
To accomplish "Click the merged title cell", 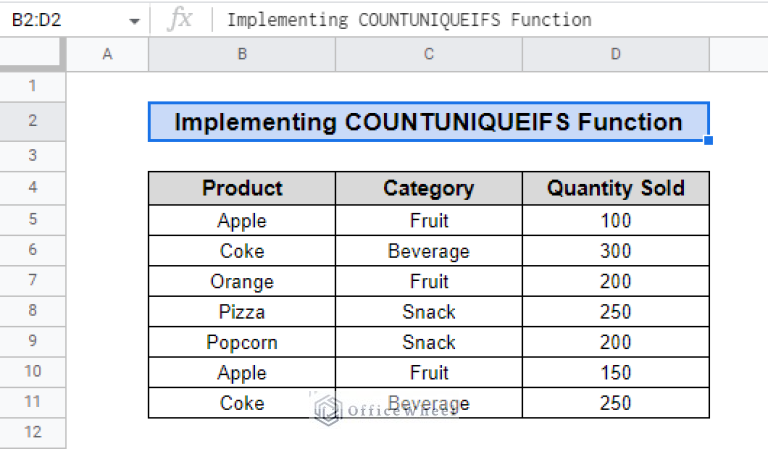I will pyautogui.click(x=428, y=122).
